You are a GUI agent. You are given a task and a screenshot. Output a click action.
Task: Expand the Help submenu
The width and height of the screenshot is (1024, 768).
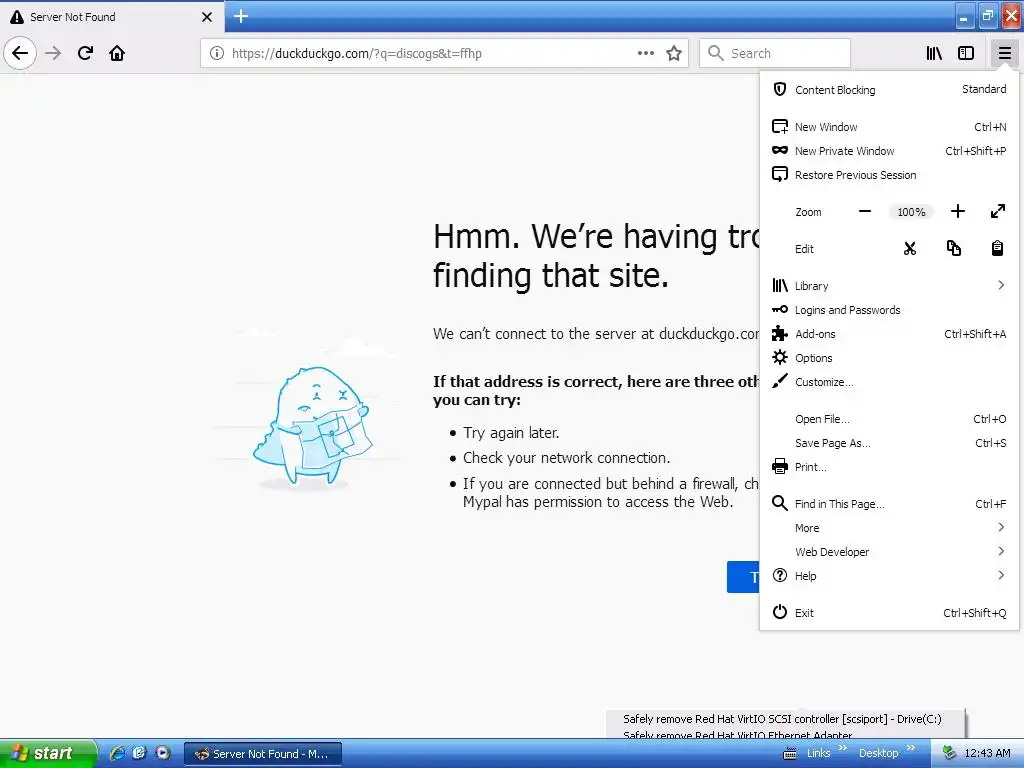[889, 575]
